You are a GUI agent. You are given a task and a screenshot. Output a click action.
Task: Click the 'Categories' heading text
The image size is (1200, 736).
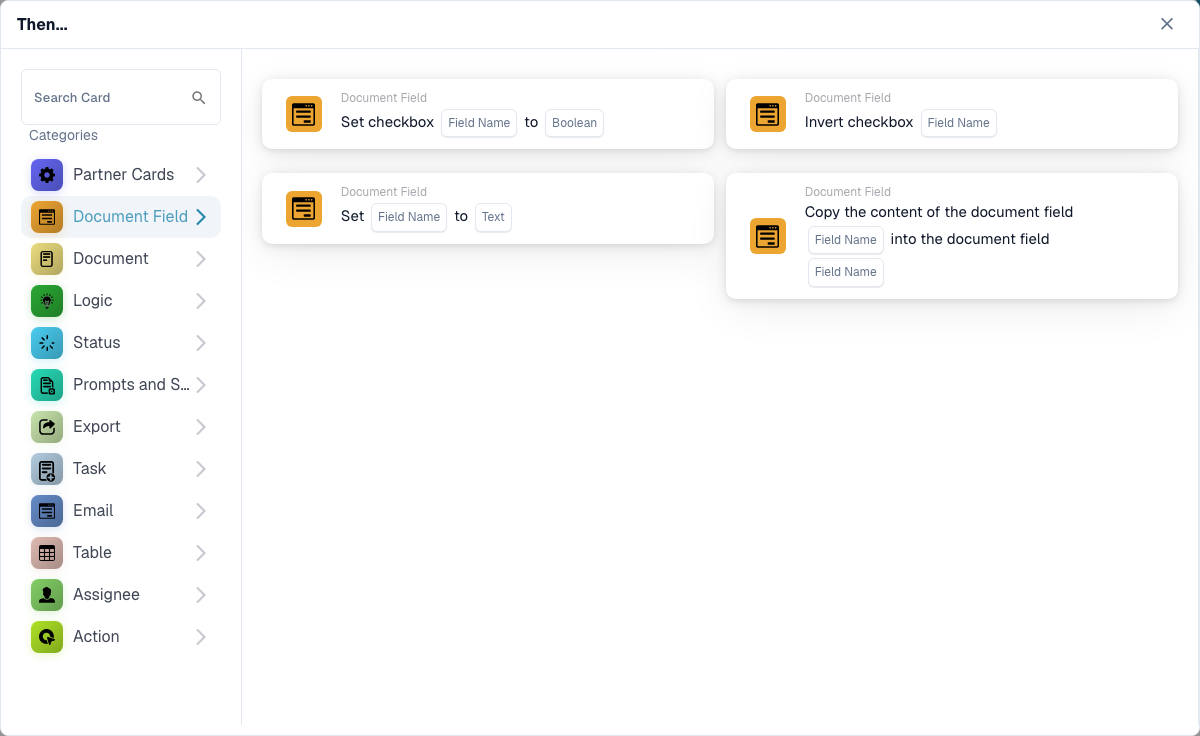click(x=63, y=135)
